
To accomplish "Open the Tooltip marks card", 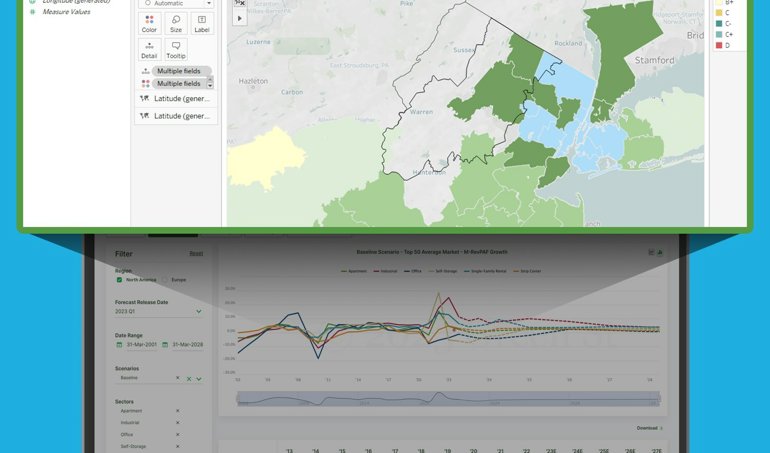I will [x=176, y=50].
